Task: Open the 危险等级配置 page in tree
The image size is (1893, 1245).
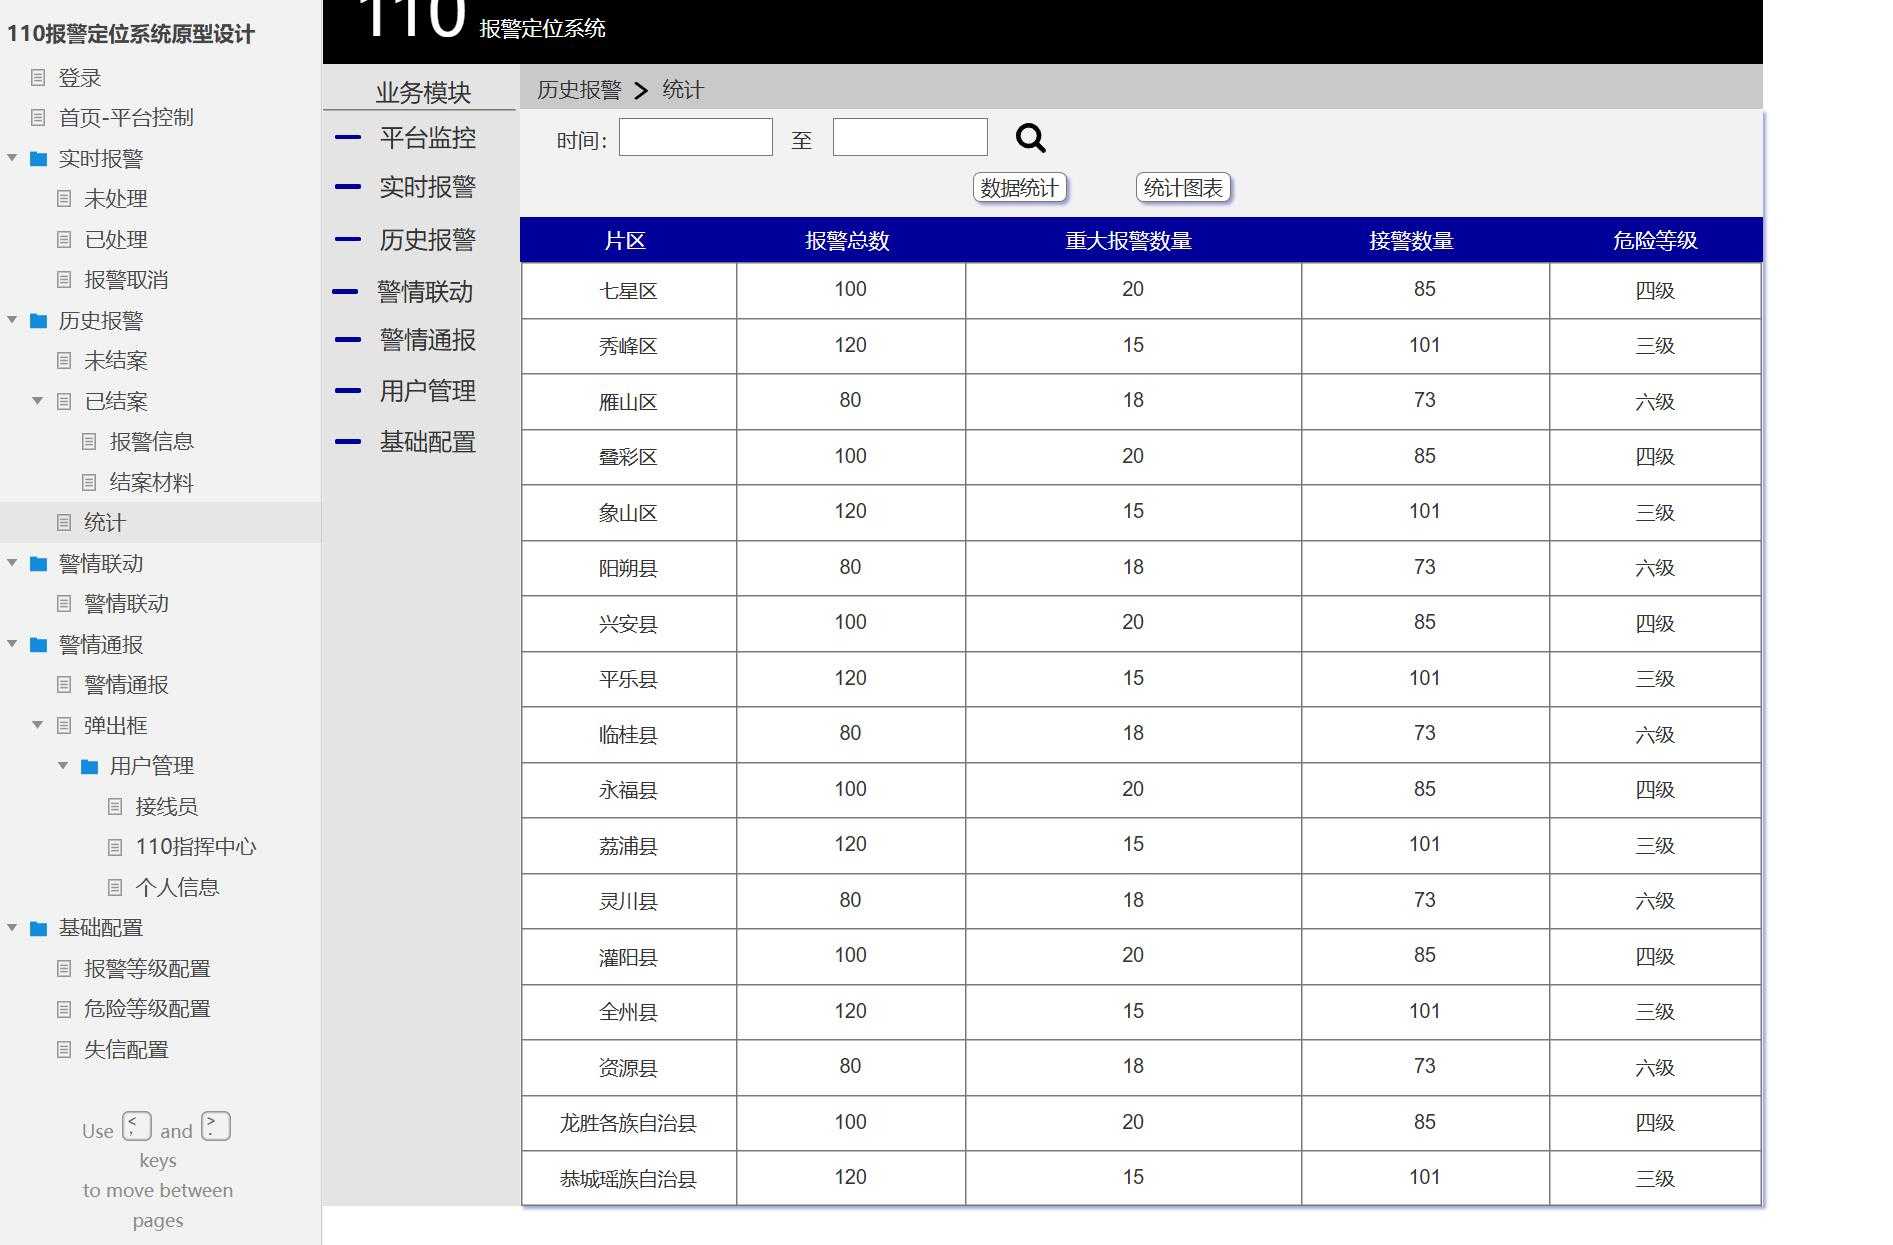Action: click(147, 1009)
